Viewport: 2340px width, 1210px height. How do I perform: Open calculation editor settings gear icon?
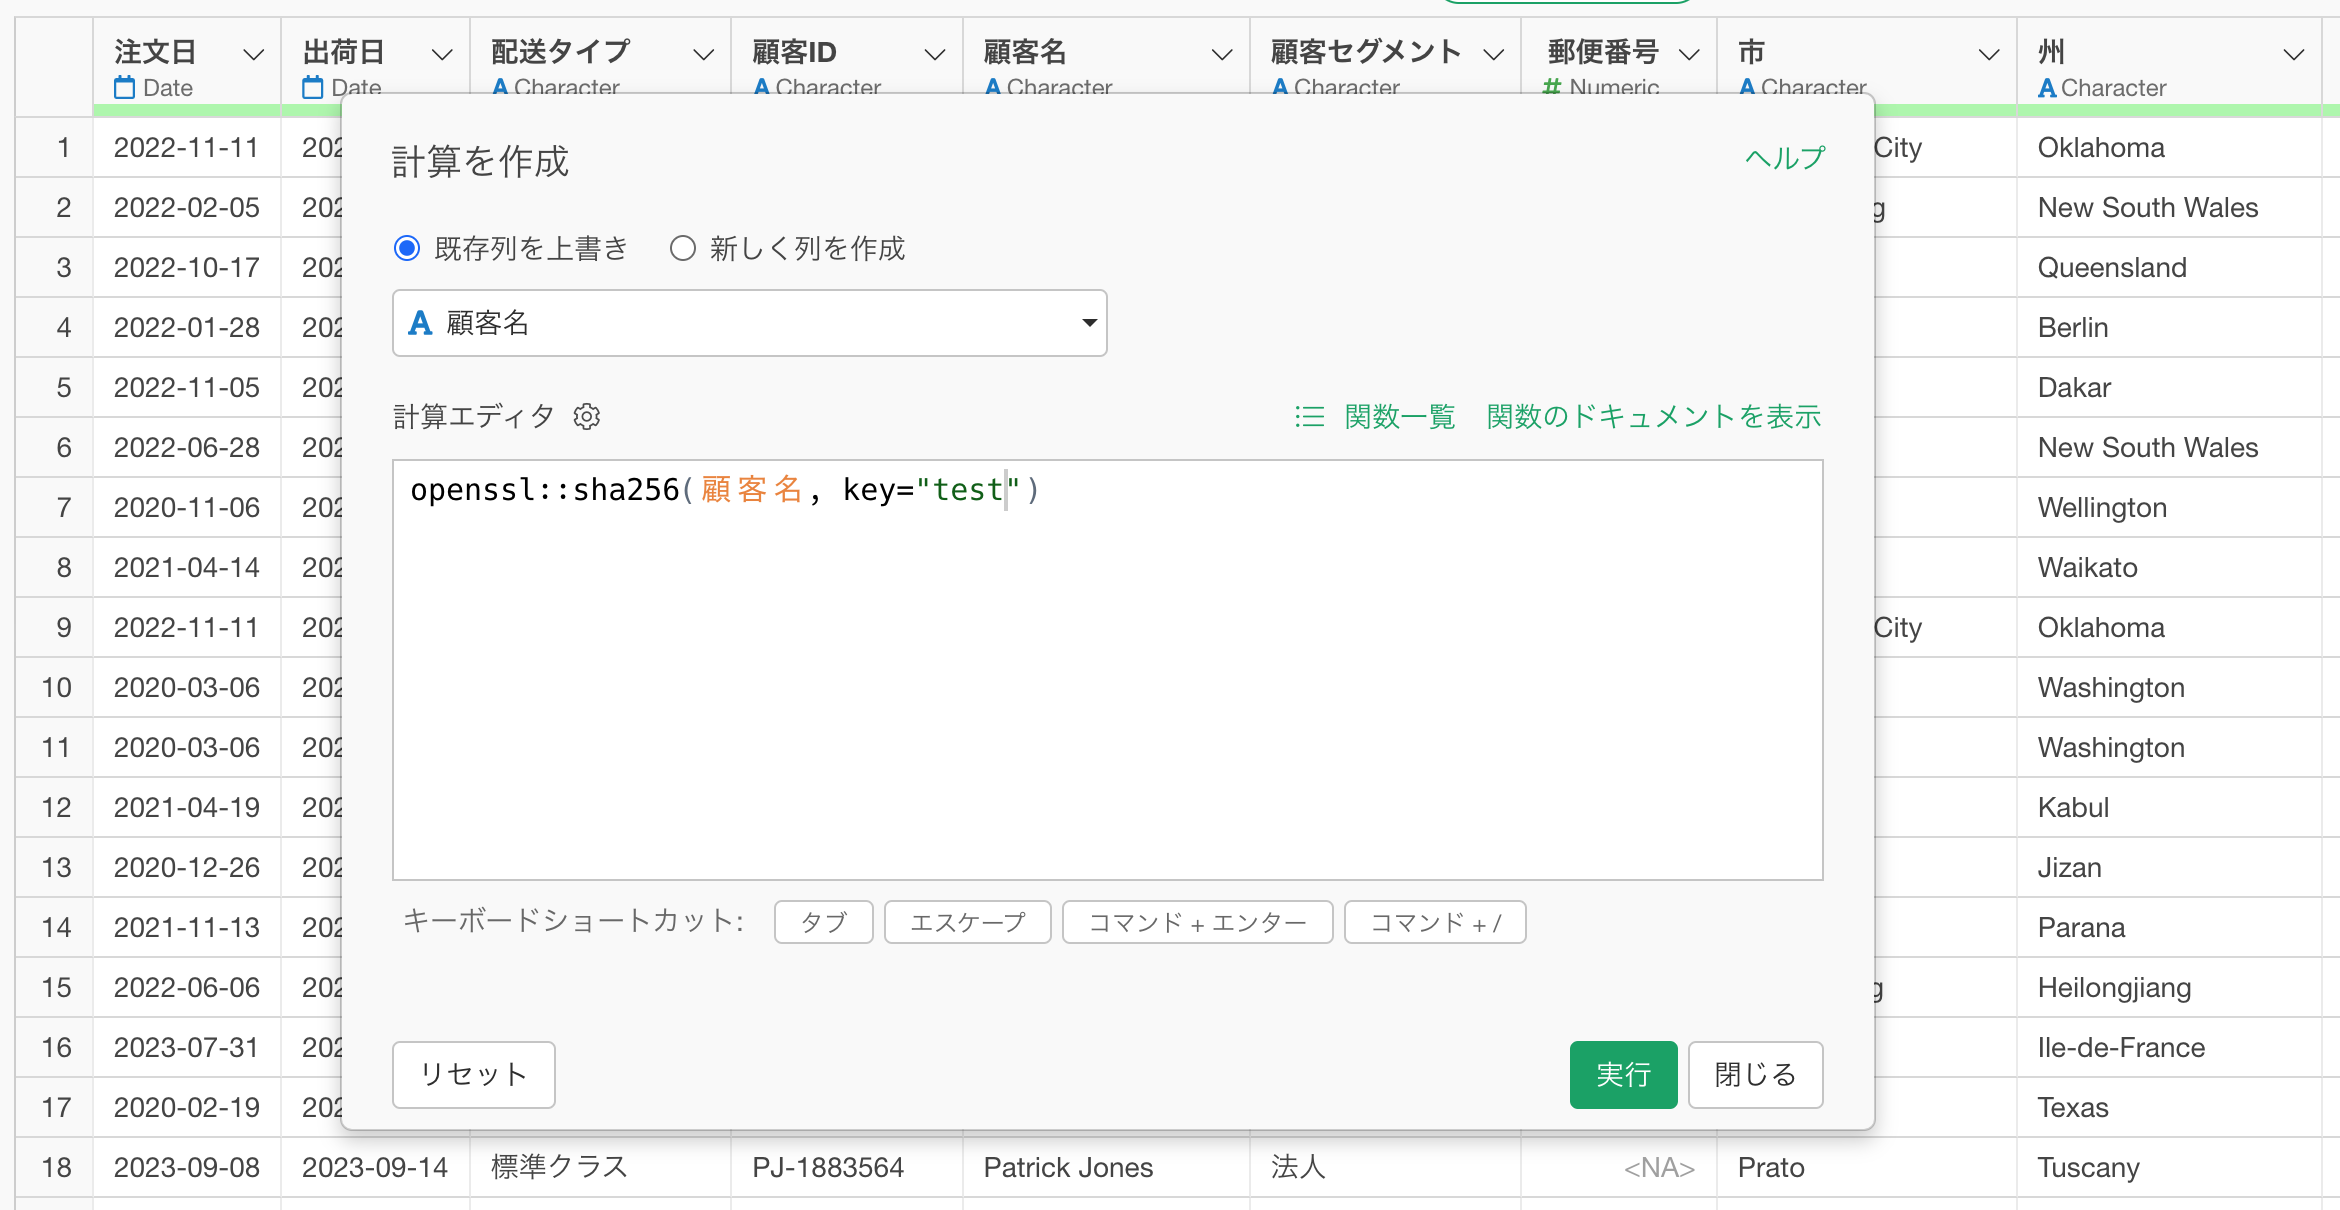[587, 416]
